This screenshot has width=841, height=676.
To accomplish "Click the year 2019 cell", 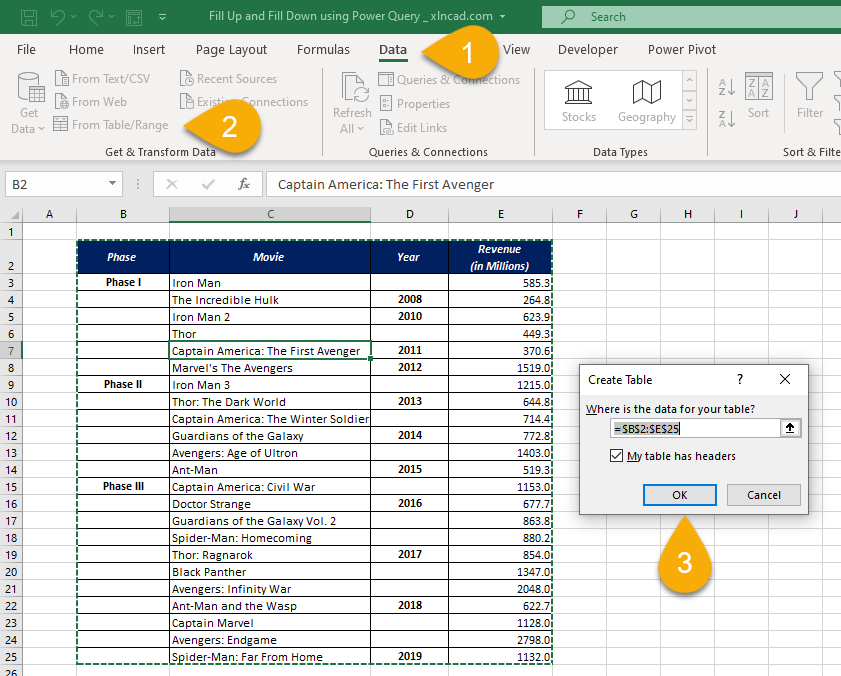I will pos(410,656).
